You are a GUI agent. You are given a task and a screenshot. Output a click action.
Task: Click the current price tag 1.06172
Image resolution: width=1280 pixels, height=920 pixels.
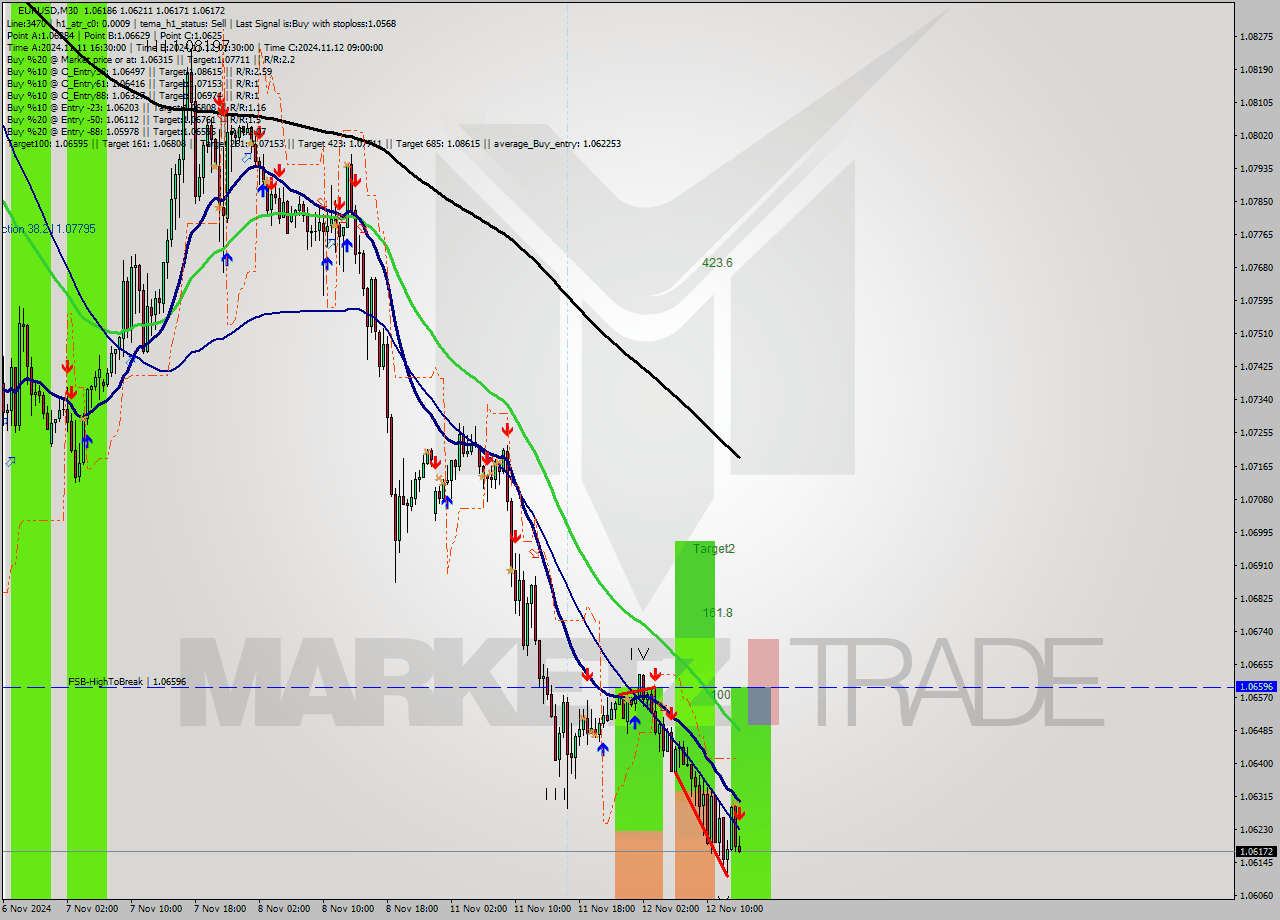pyautogui.click(x=1256, y=851)
